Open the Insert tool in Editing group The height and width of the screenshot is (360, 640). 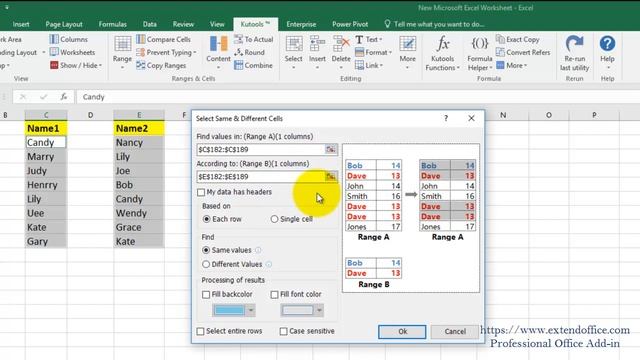317,52
